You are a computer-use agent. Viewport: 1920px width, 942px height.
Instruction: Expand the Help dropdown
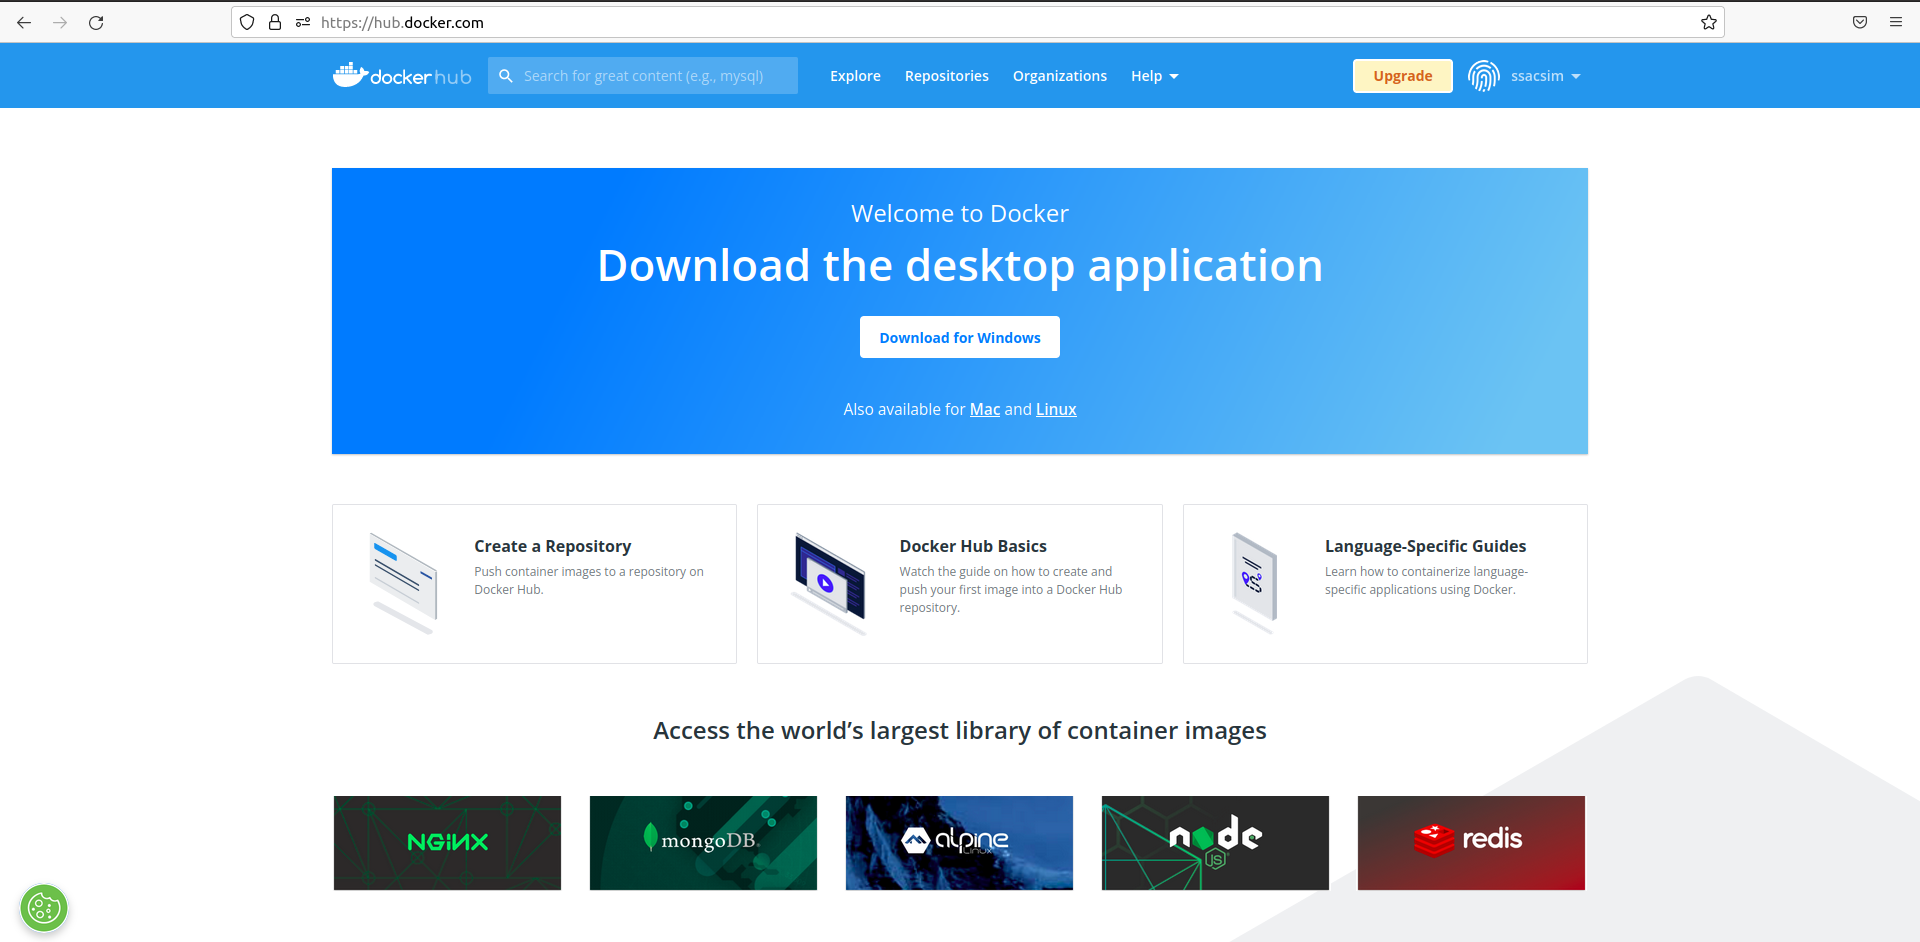point(1154,76)
